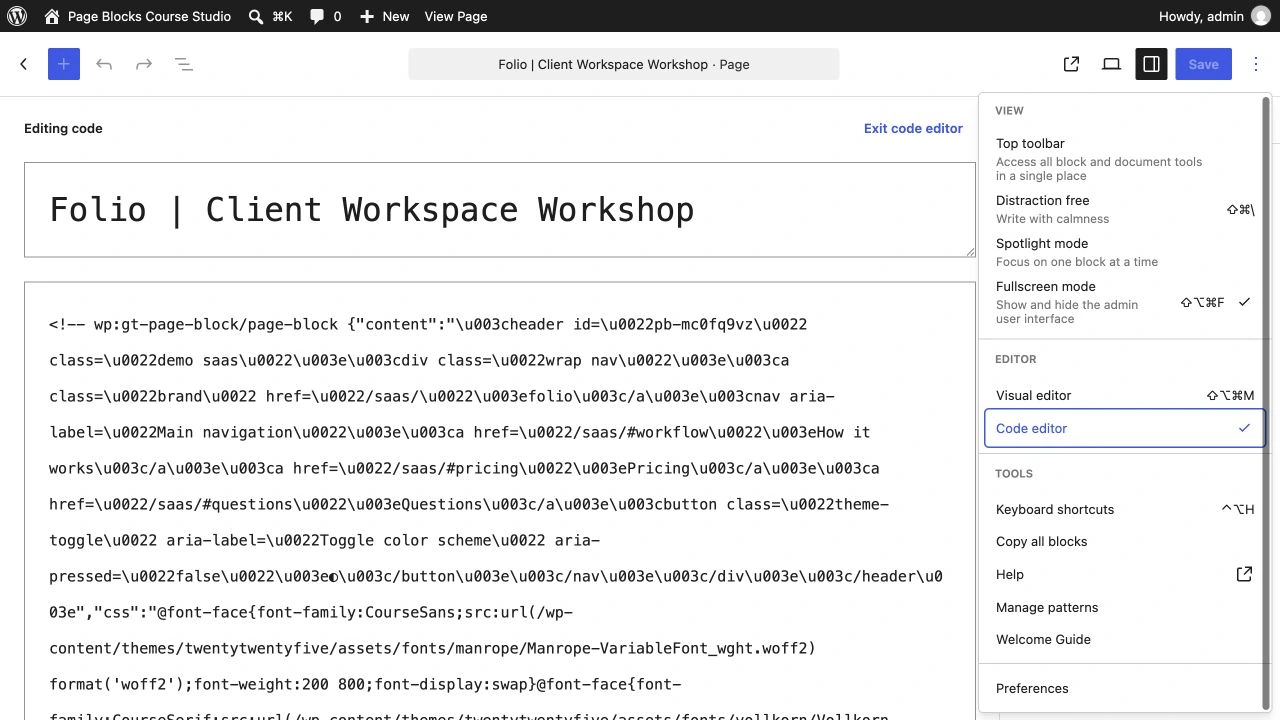Enable Spotlight mode
Screen dimensions: 1280x720
[x=1124, y=252]
